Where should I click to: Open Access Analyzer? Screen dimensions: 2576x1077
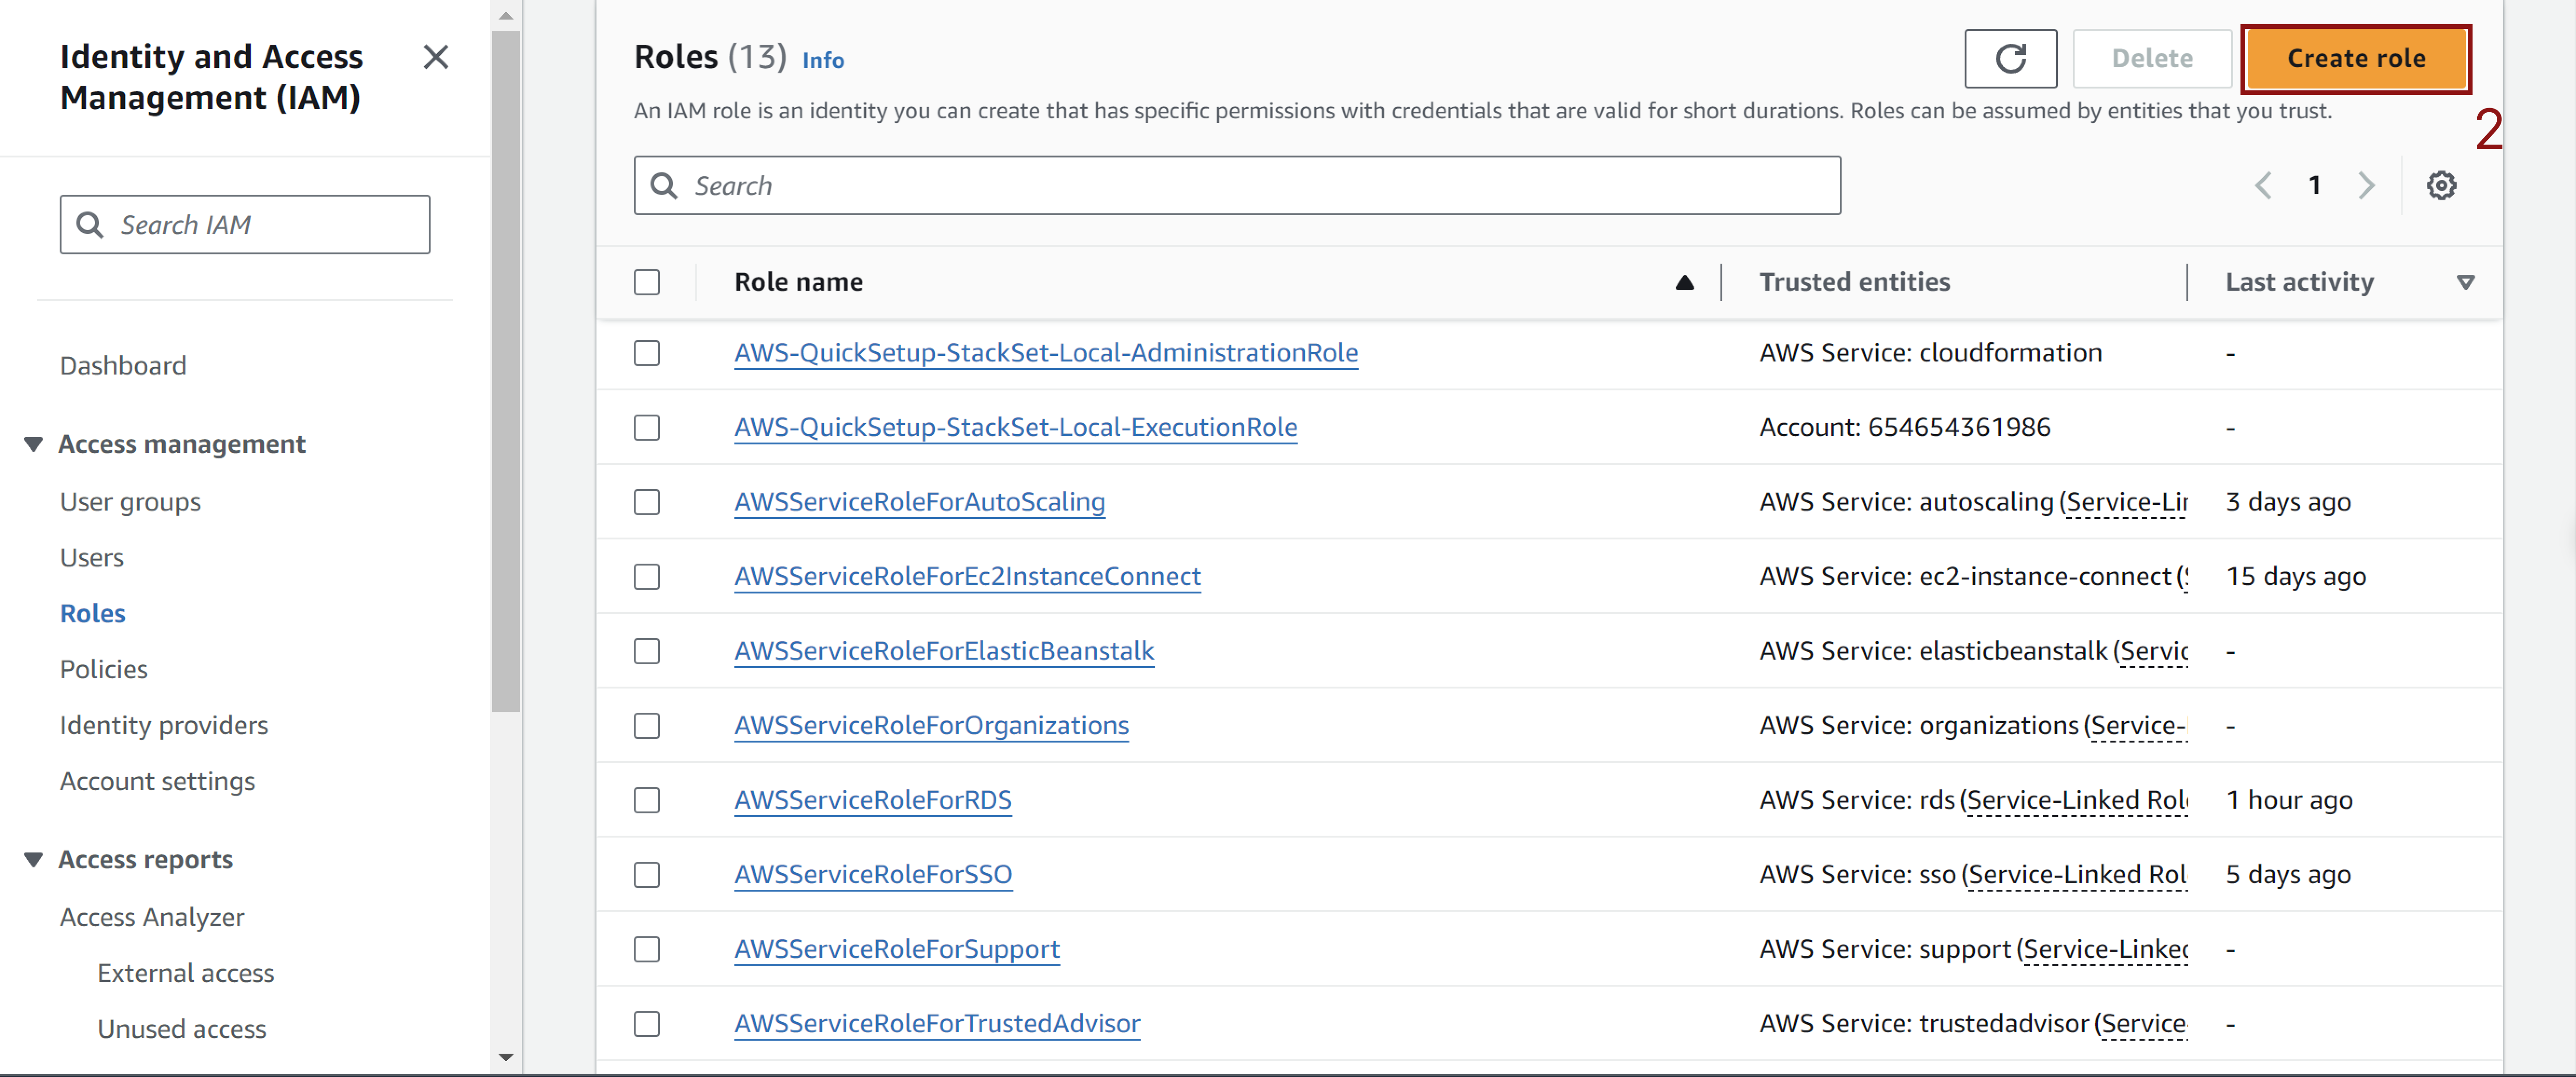point(152,918)
